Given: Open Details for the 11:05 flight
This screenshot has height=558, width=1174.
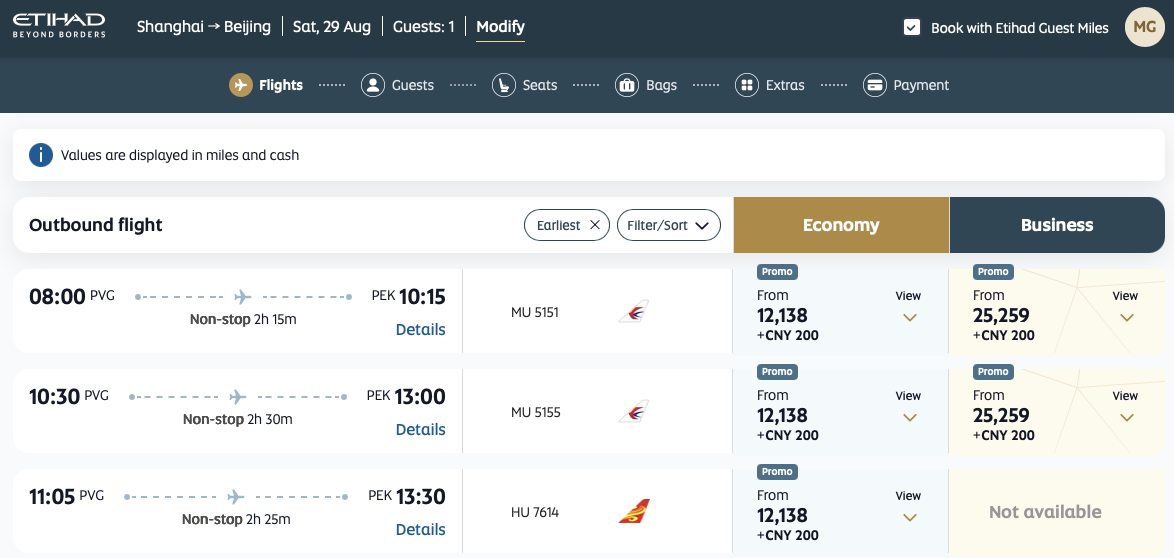Looking at the screenshot, I should tap(420, 530).
